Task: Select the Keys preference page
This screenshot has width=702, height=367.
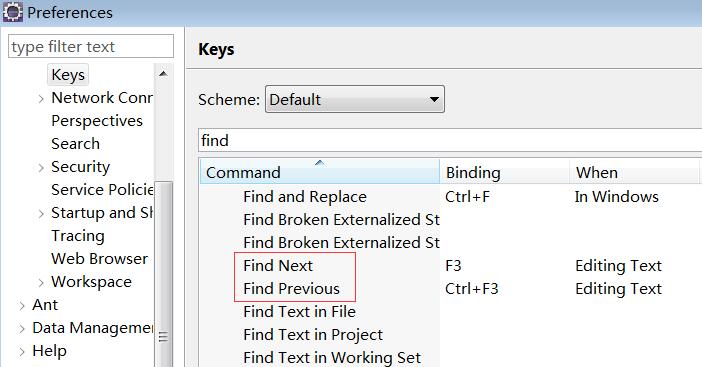Action: pos(68,75)
